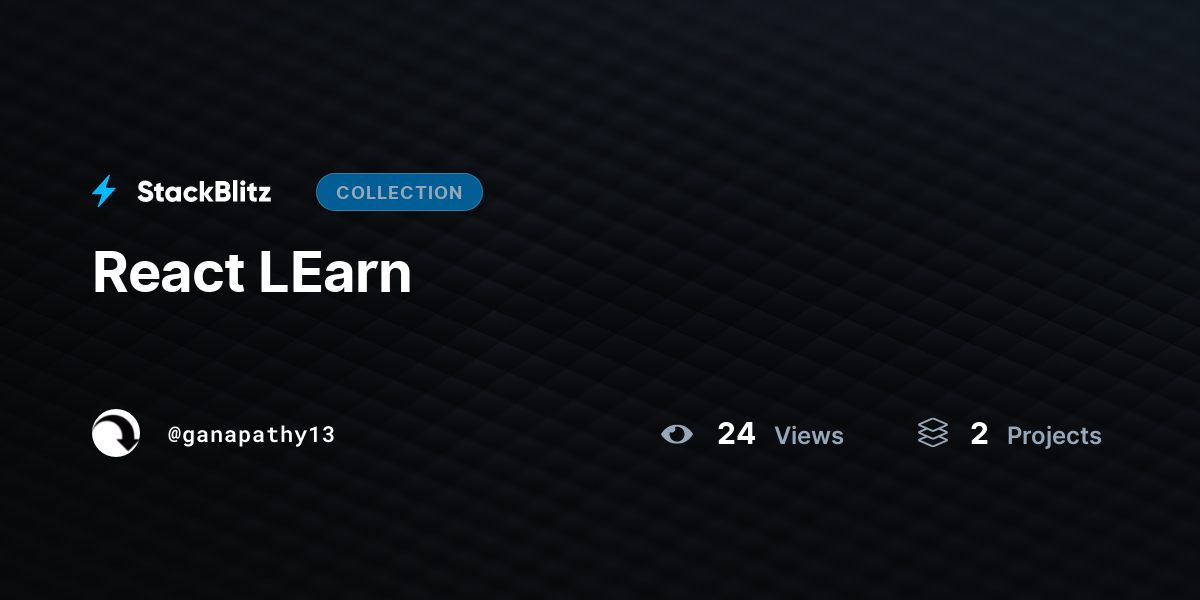Click the word LEarn in the title
1200x600 pixels.
point(335,272)
